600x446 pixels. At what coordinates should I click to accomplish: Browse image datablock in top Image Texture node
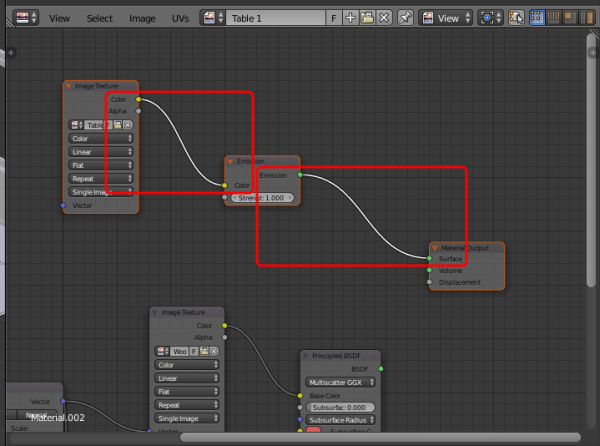point(77,125)
